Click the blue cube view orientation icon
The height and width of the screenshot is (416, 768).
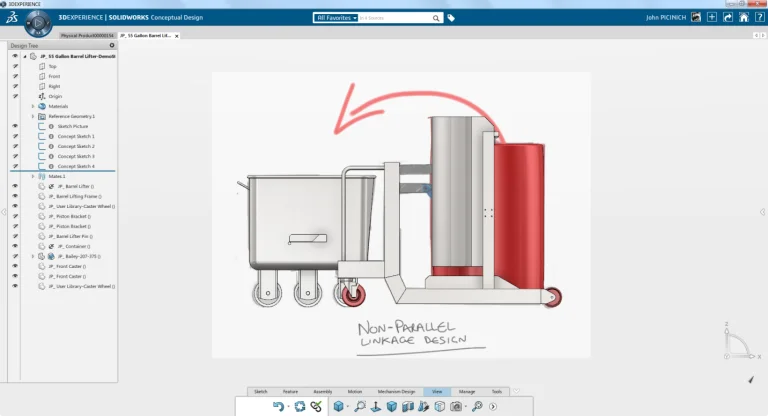click(x=340, y=406)
